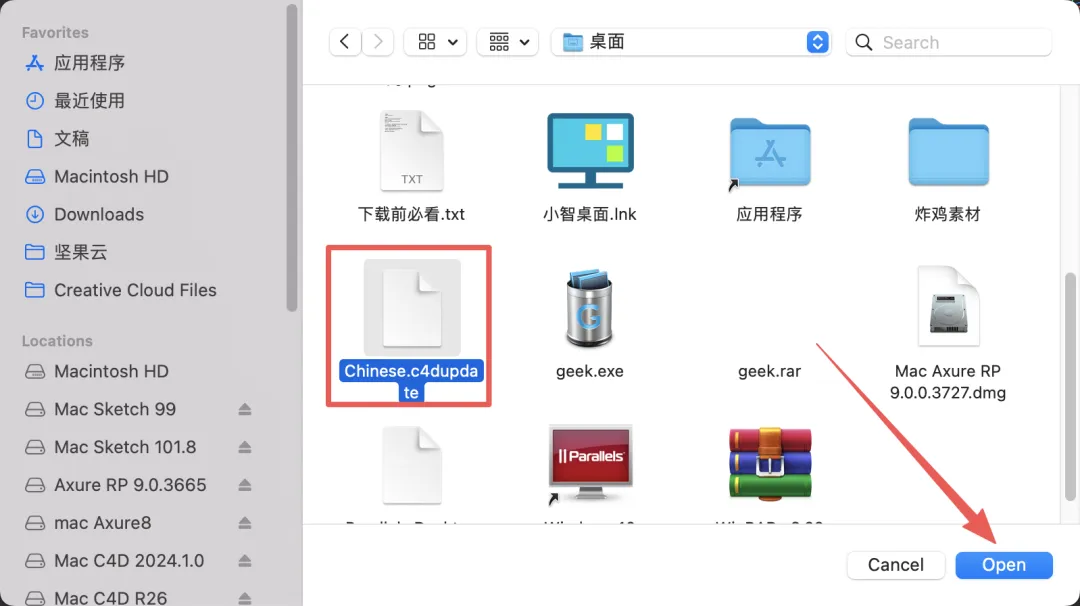Click the 炸鸡素材 folder name label
The height and width of the screenshot is (606, 1080).
pos(948,215)
